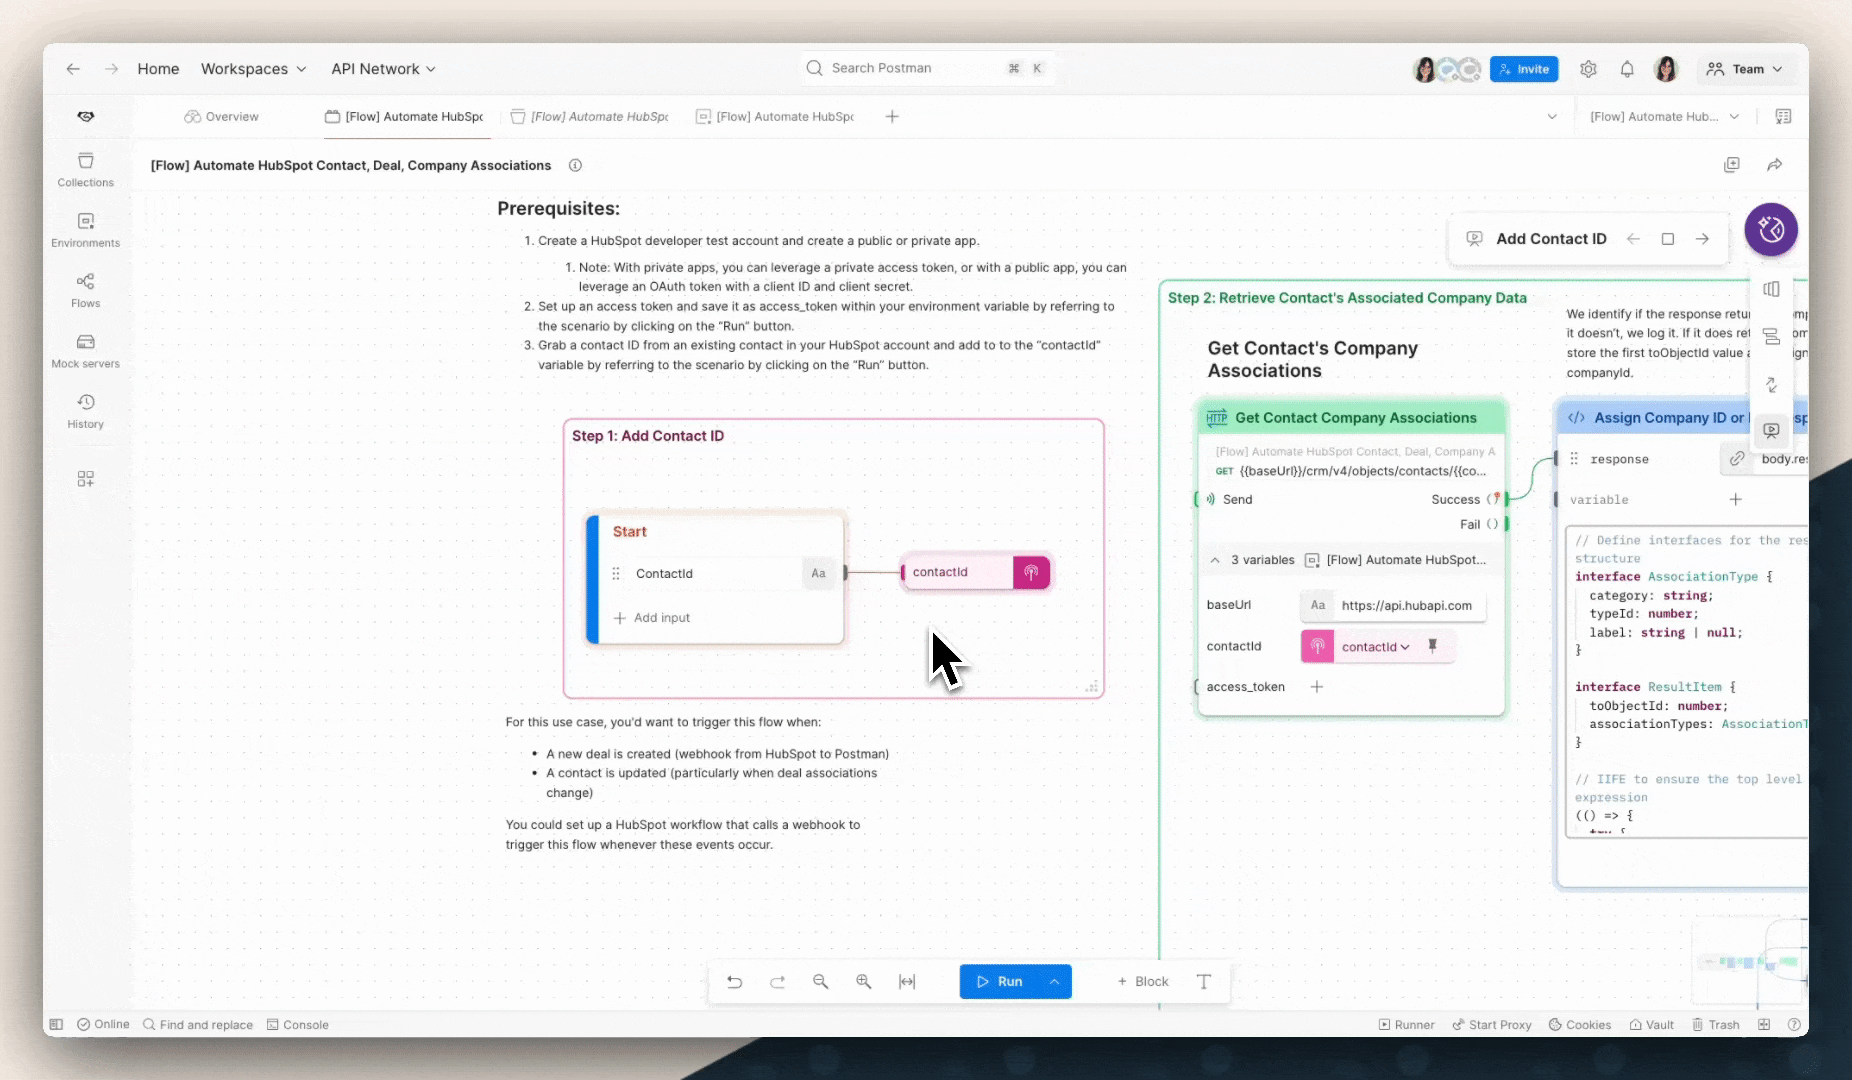This screenshot has height=1080, width=1852.
Task: Open the API Network menu
Action: 382,68
